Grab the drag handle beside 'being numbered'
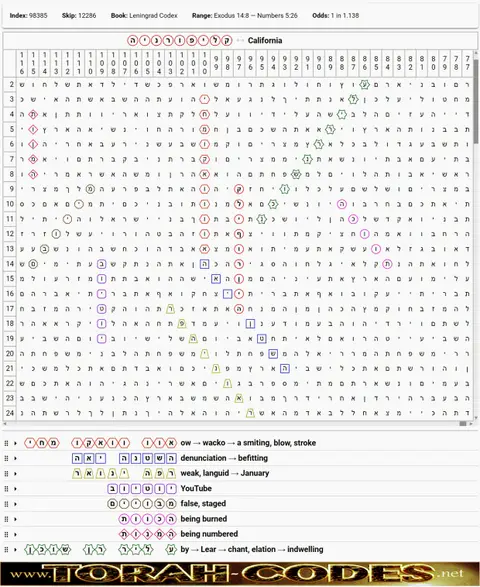Viewport: 480px width, 587px height. pos(6,534)
